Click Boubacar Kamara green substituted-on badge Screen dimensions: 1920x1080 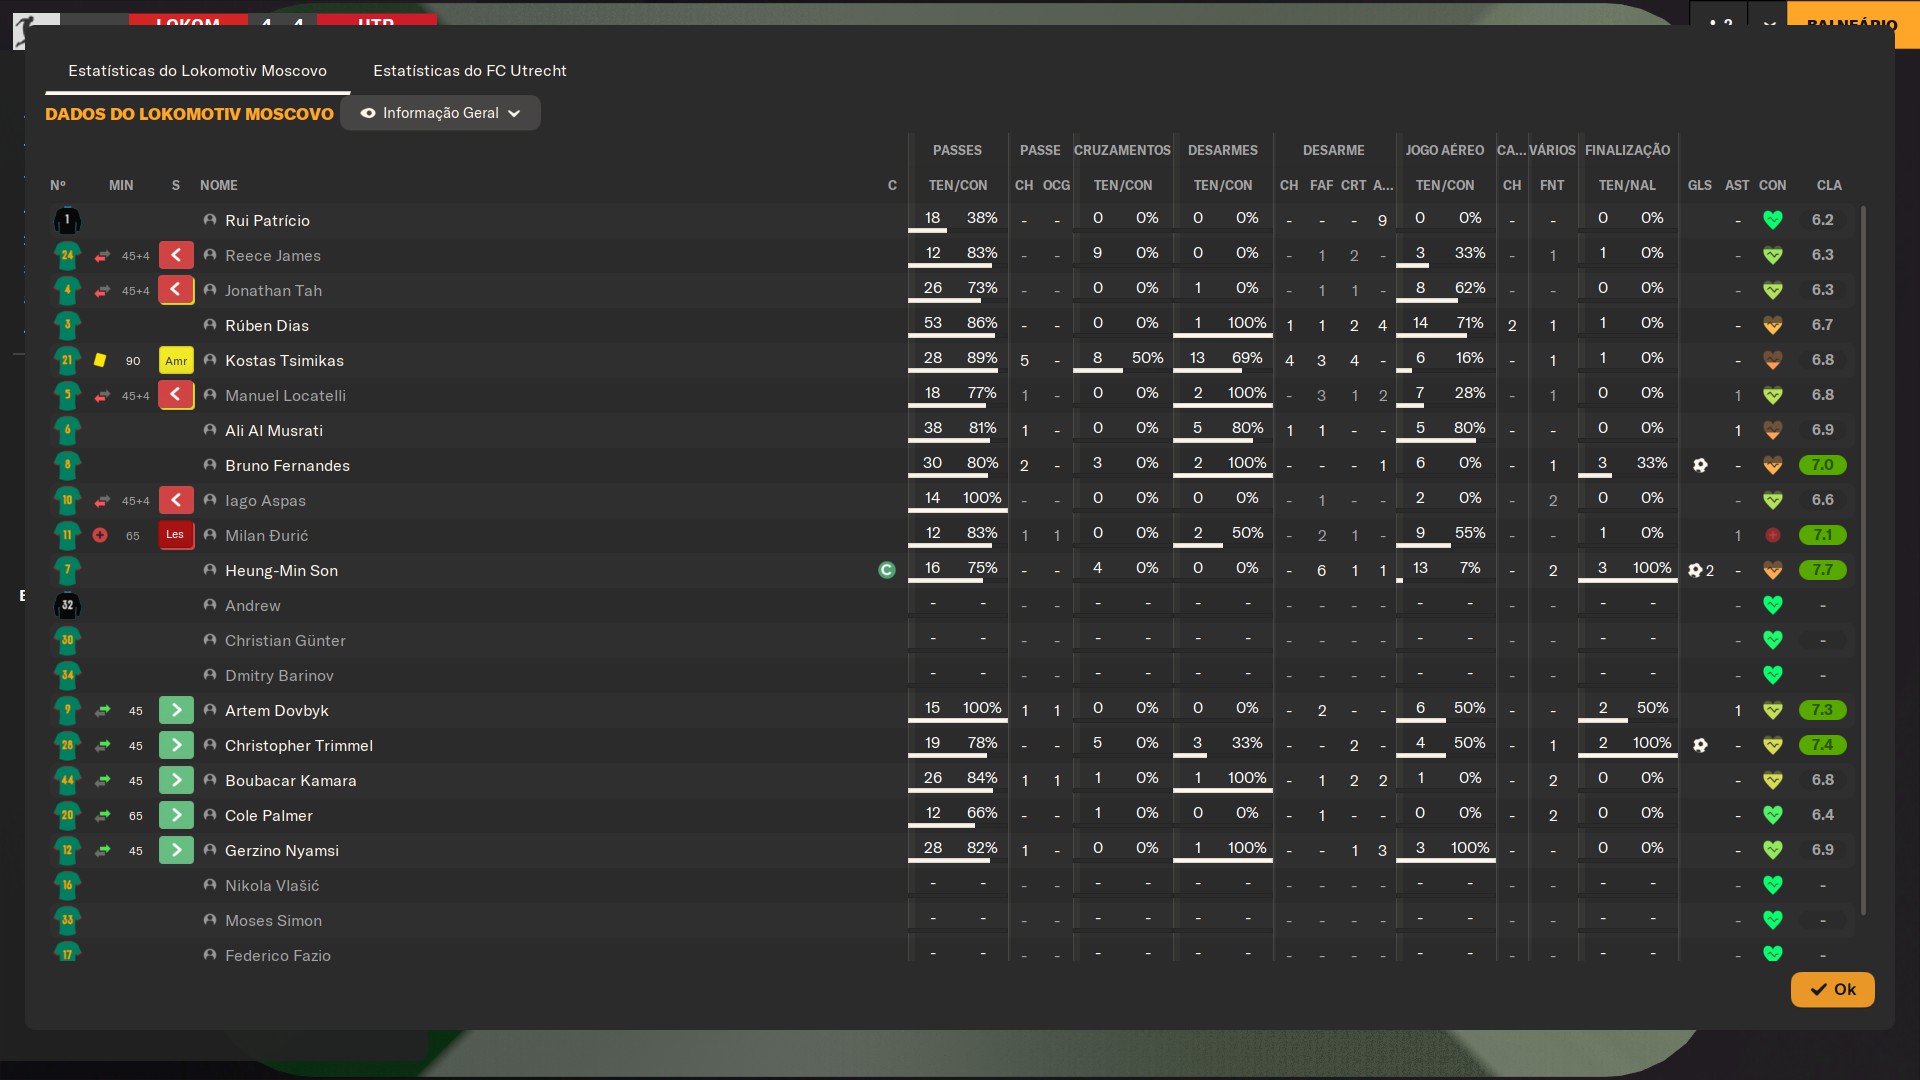pyautogui.click(x=176, y=780)
